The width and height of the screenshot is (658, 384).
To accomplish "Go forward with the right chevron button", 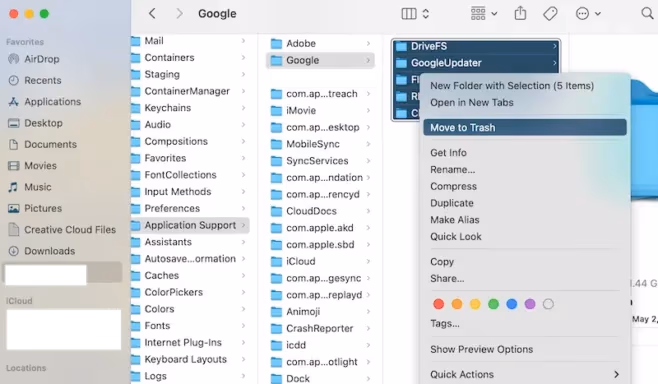I will pos(179,13).
